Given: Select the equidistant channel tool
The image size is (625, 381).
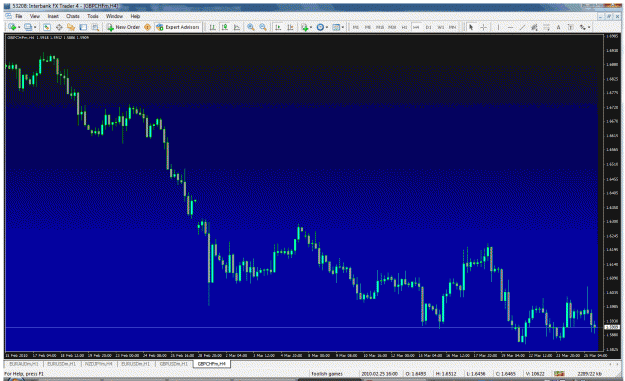Looking at the screenshot, I should (x=534, y=27).
